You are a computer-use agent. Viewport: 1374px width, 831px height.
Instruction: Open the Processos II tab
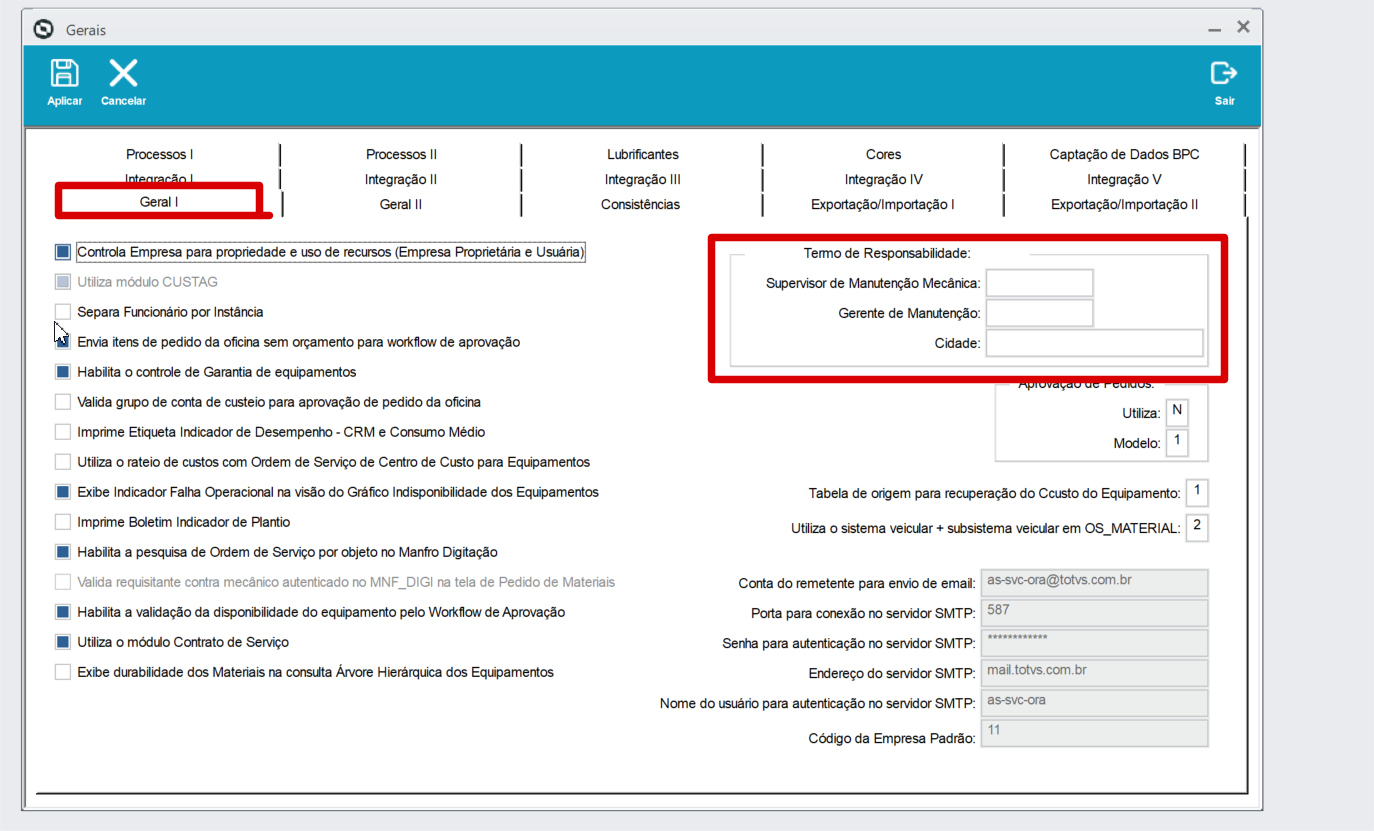(401, 154)
